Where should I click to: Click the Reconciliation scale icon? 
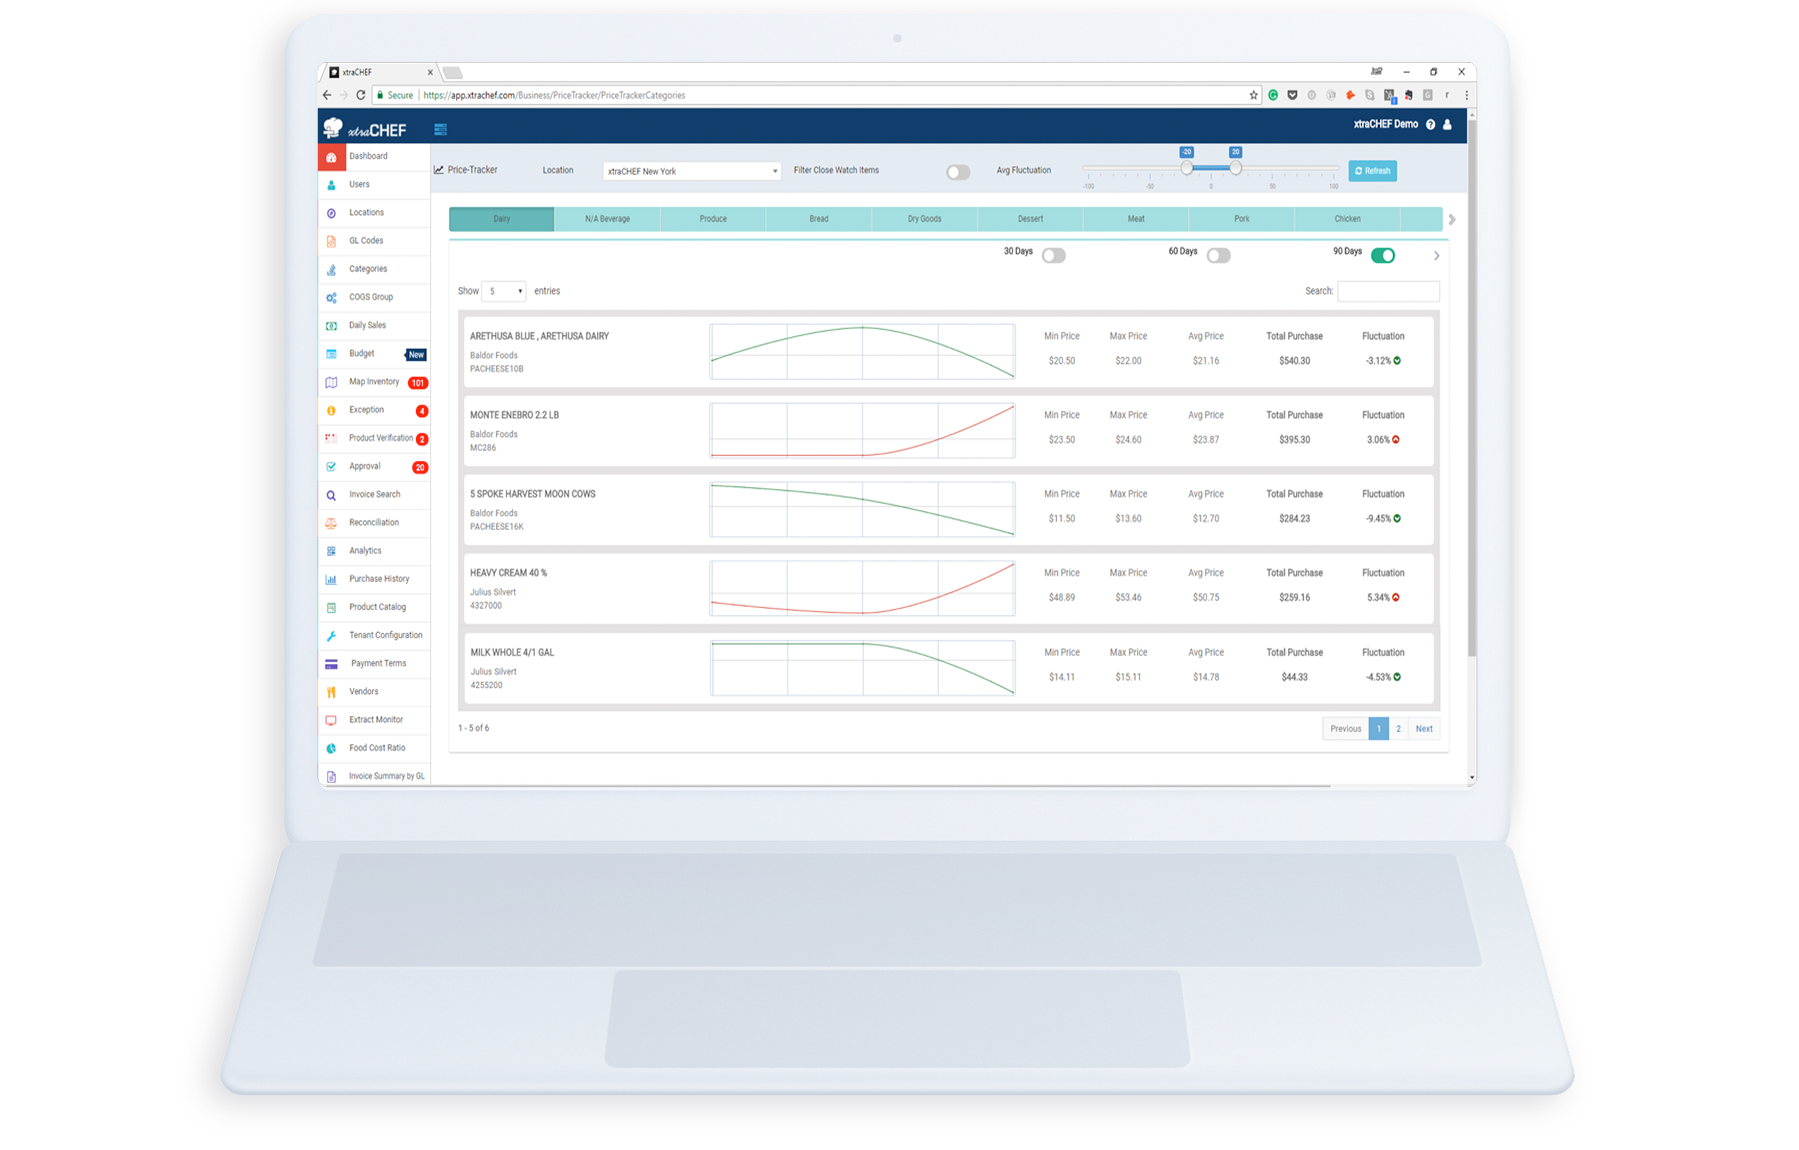click(332, 523)
